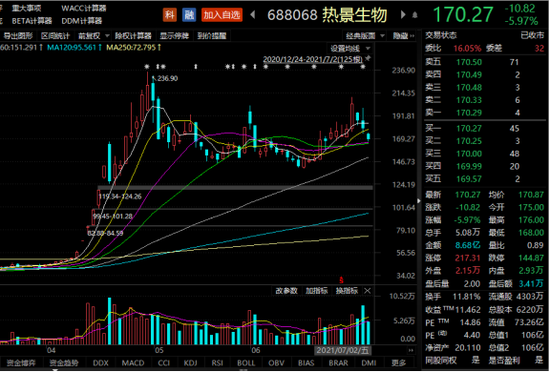Open 区间统计 interval statistics
This screenshot has height=372, width=550.
(x=55, y=36)
